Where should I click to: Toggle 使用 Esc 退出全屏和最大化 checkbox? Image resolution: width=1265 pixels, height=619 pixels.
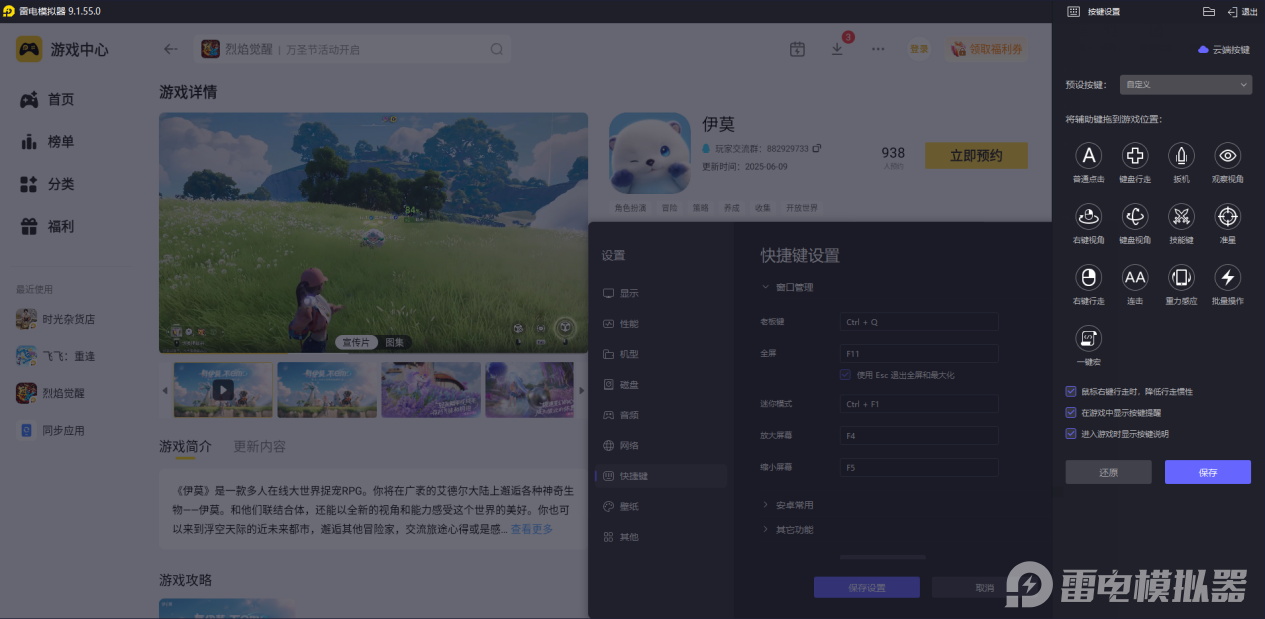pyautogui.click(x=845, y=375)
